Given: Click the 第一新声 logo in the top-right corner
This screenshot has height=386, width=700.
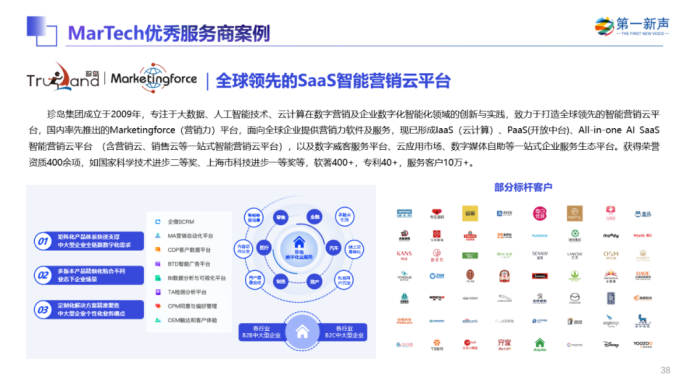Looking at the screenshot, I should [632, 26].
